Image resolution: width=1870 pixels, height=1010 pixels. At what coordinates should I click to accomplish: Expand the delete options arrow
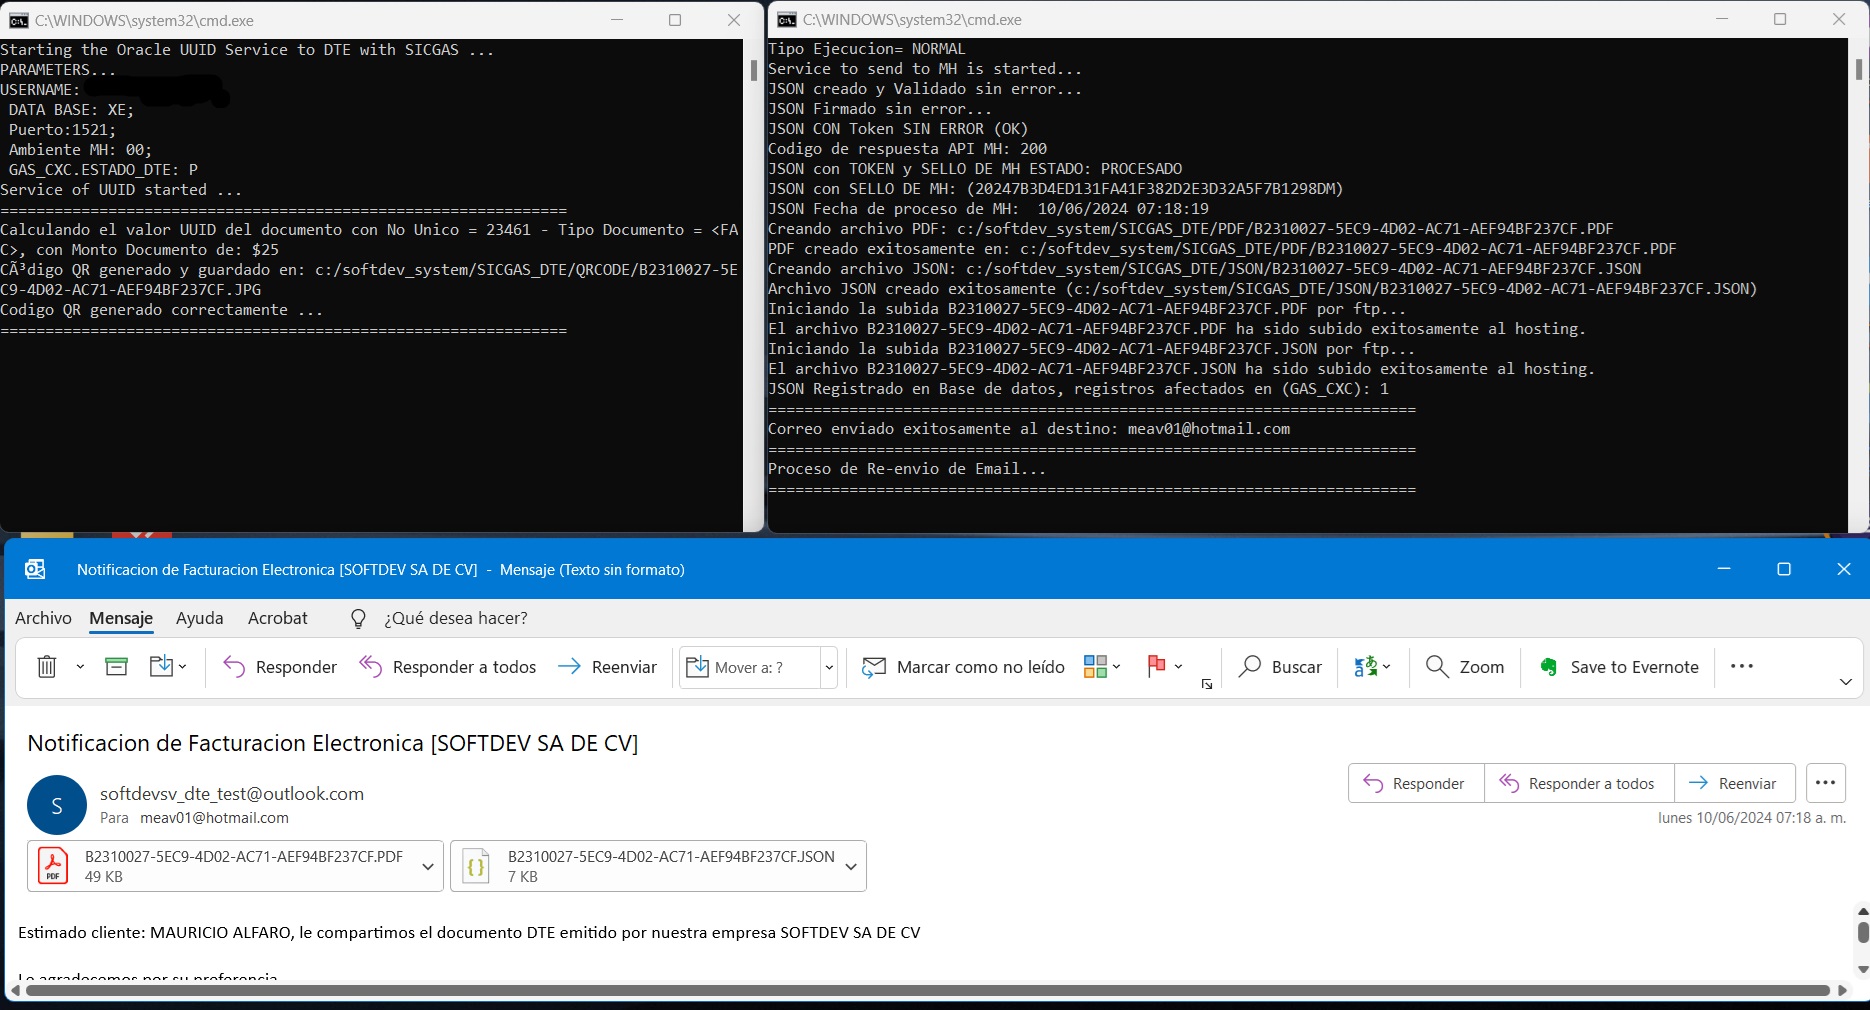coord(80,667)
